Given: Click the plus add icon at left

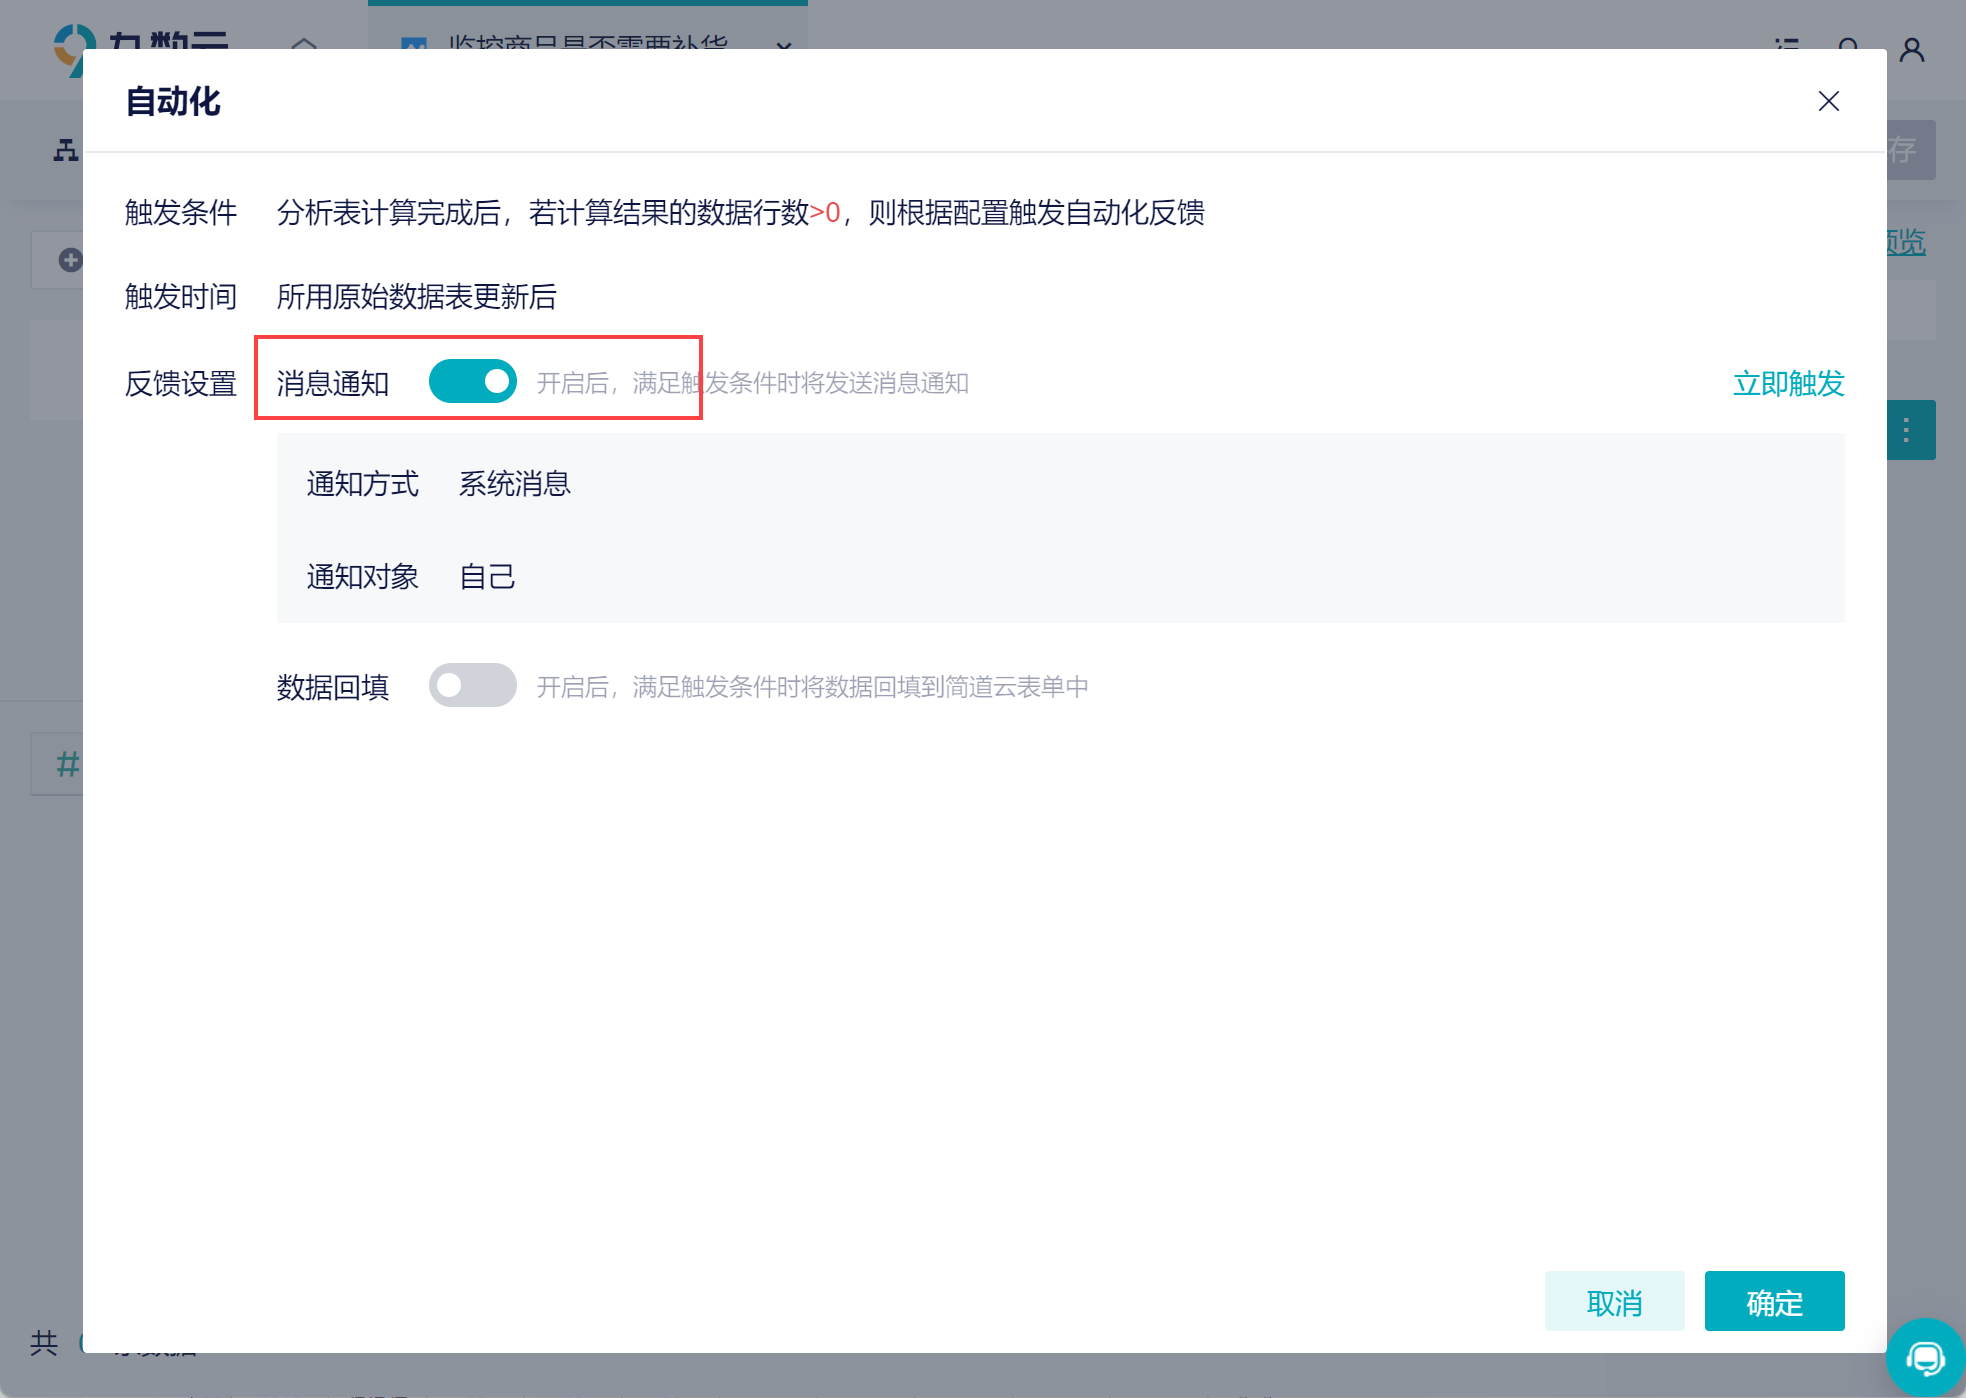Looking at the screenshot, I should [70, 260].
